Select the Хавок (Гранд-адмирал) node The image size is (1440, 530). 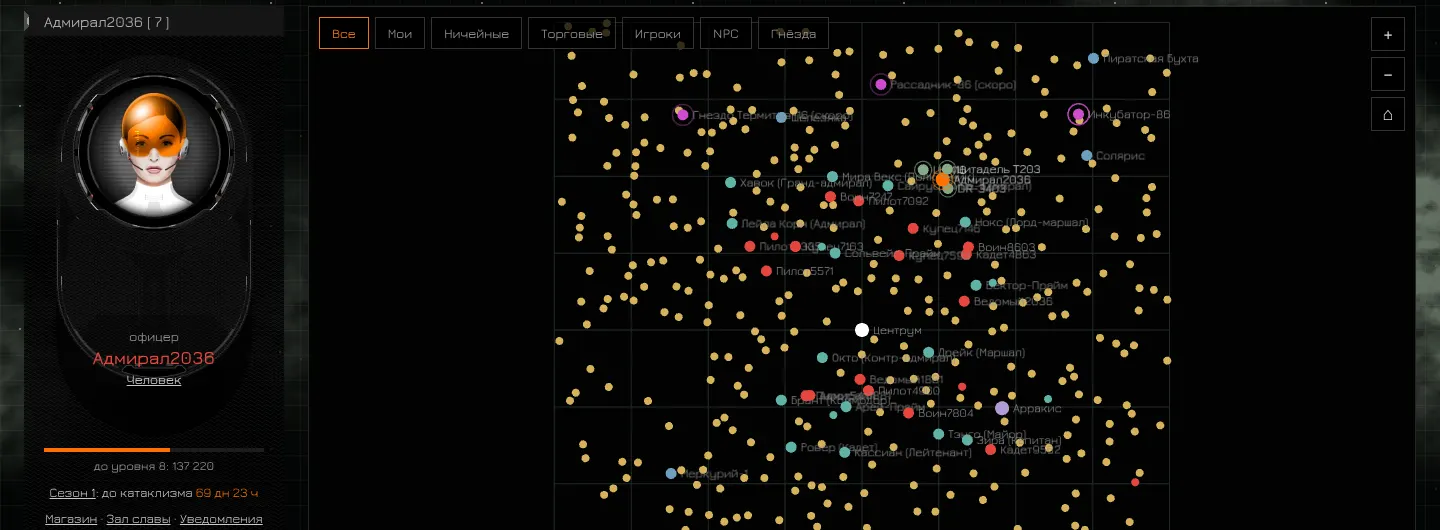[x=730, y=183]
